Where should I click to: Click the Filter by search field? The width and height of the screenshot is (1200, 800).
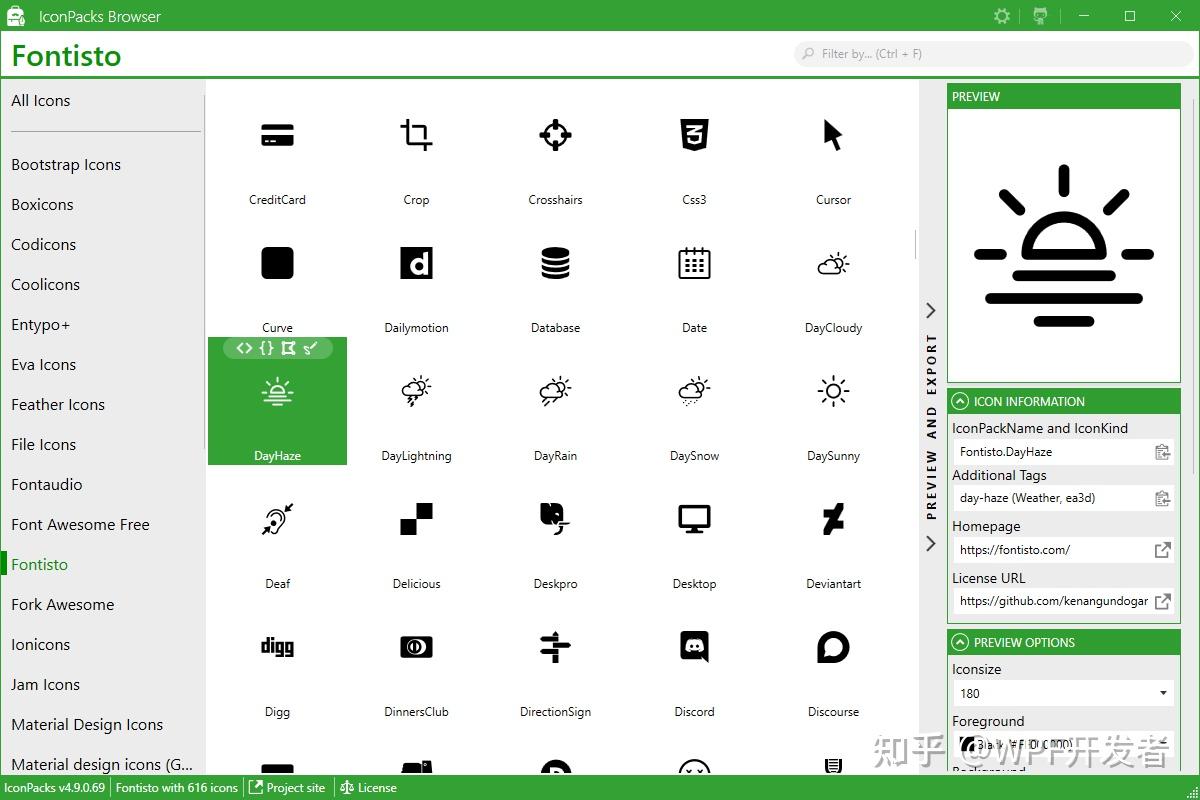[992, 53]
